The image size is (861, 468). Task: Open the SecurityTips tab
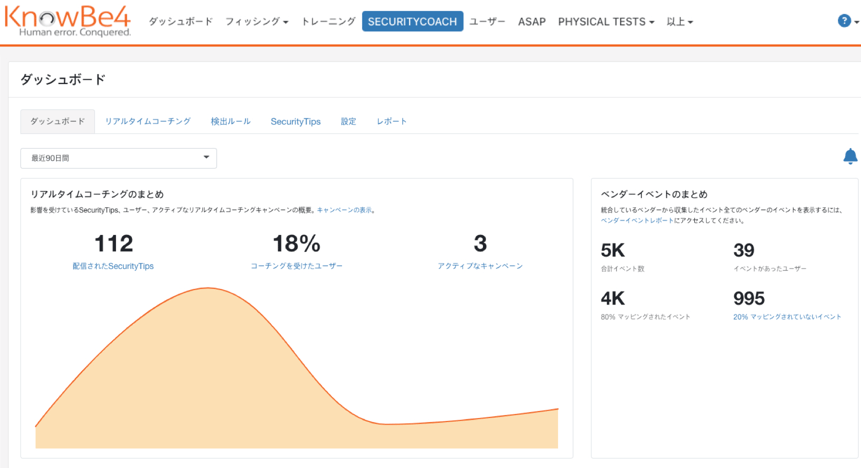[x=295, y=121]
